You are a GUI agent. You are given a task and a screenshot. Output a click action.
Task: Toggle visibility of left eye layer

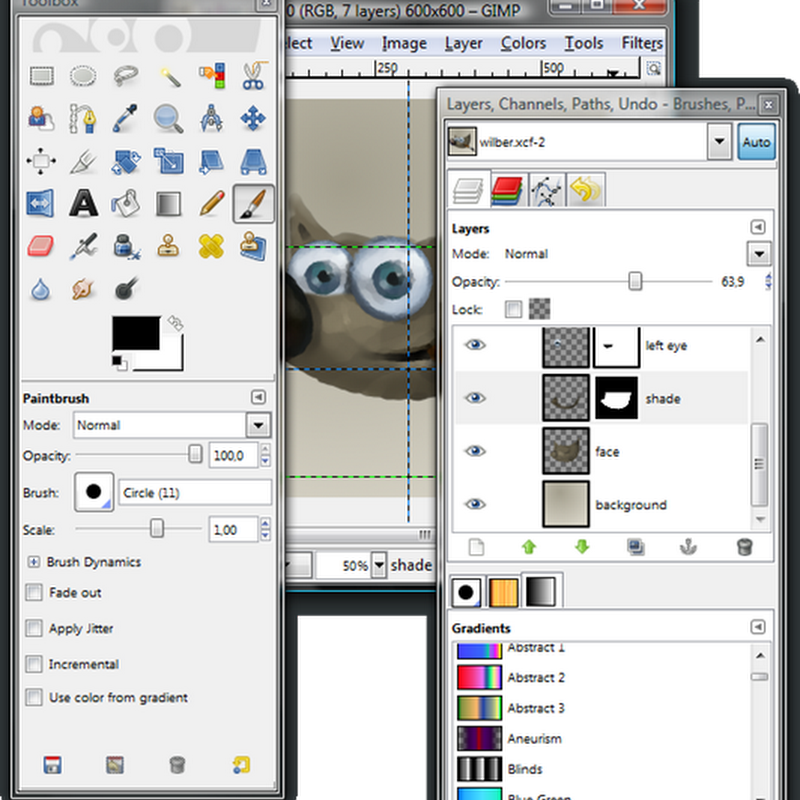pyautogui.click(x=475, y=345)
